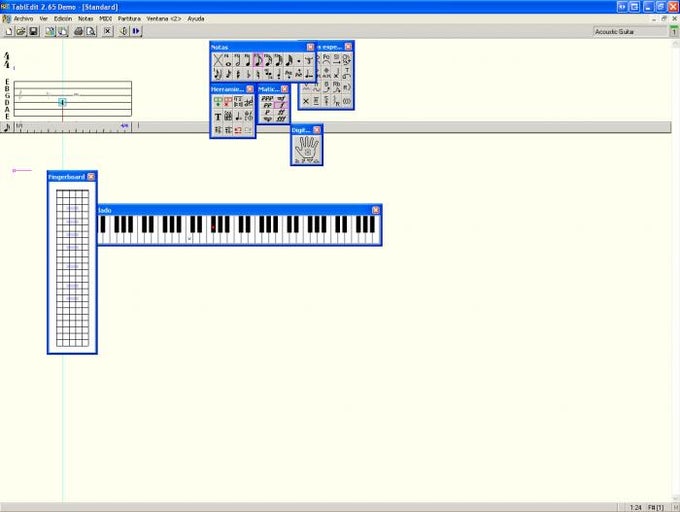This screenshot has width=680, height=512.
Task: Close the Digit palette
Action: tap(317, 130)
